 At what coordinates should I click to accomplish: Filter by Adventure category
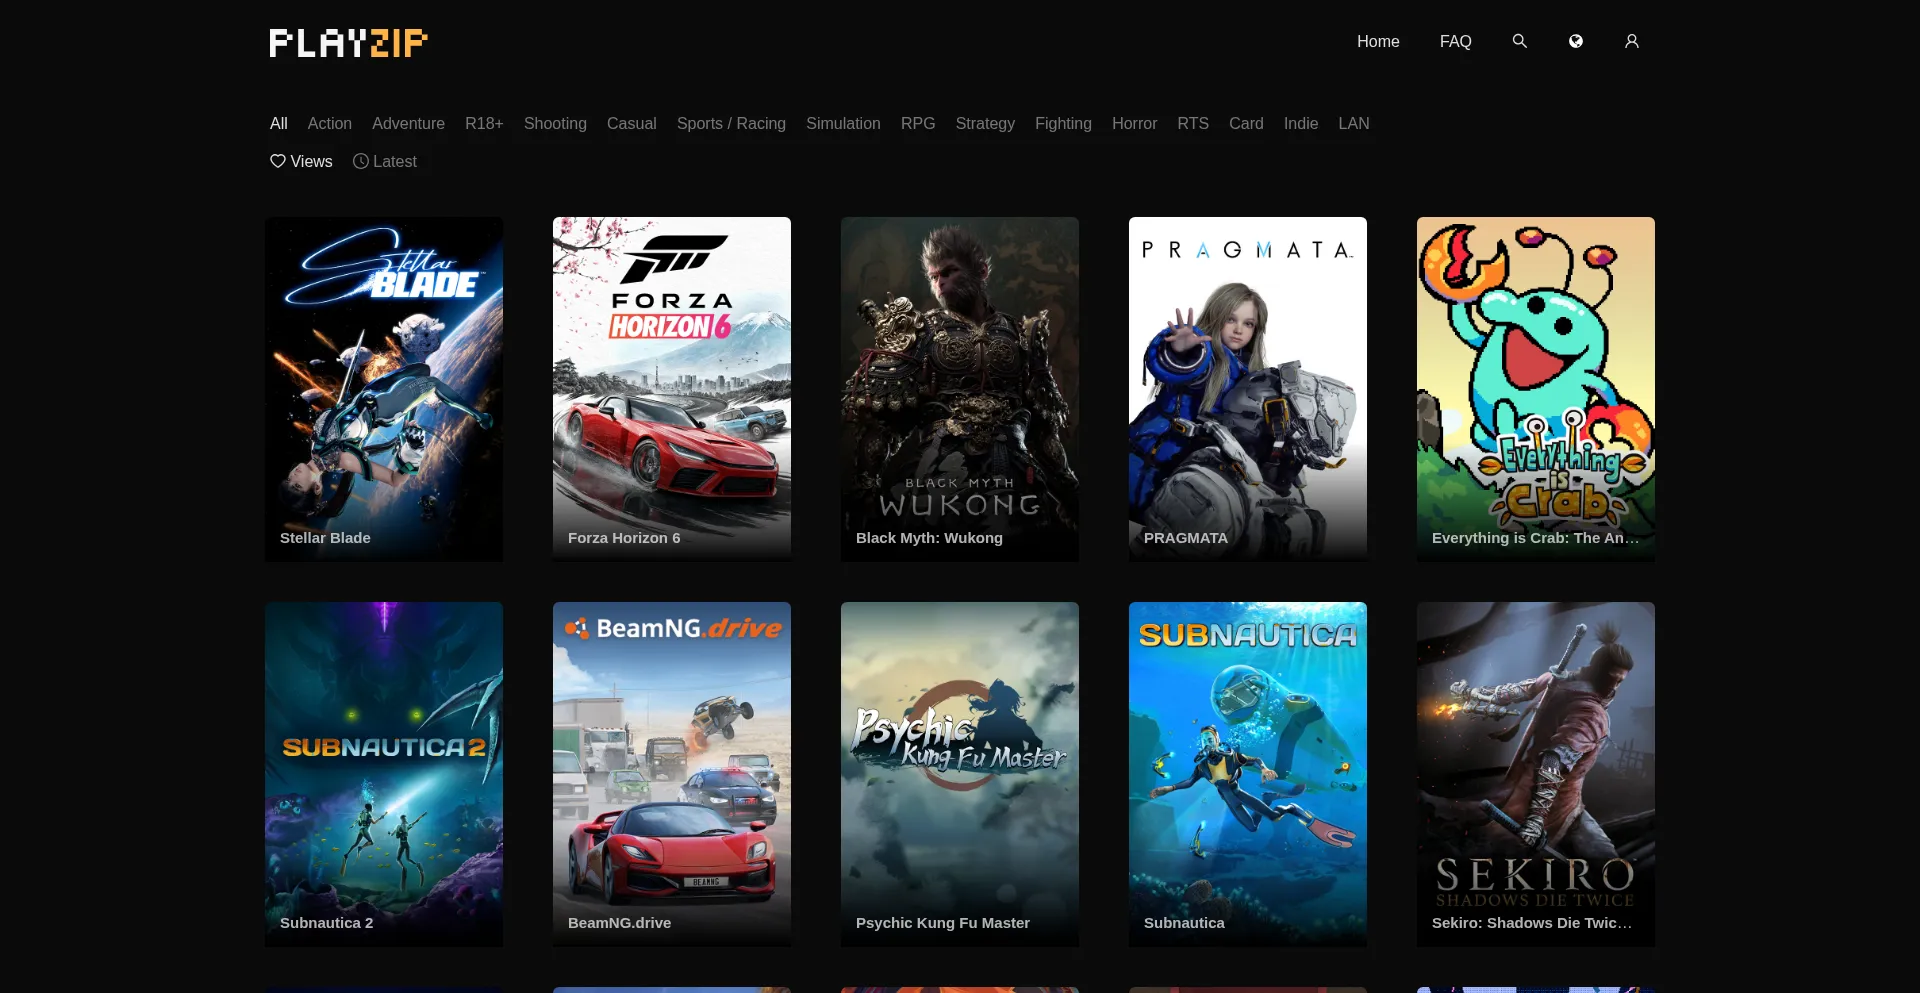[x=408, y=124]
